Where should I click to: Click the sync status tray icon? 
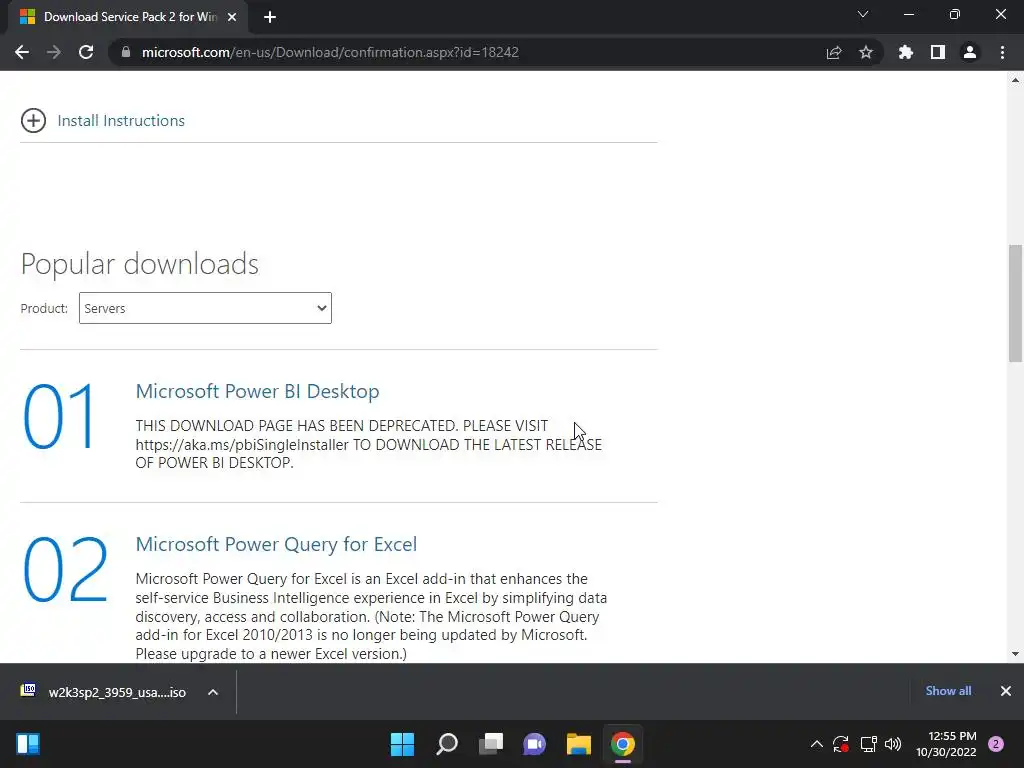[840, 744]
